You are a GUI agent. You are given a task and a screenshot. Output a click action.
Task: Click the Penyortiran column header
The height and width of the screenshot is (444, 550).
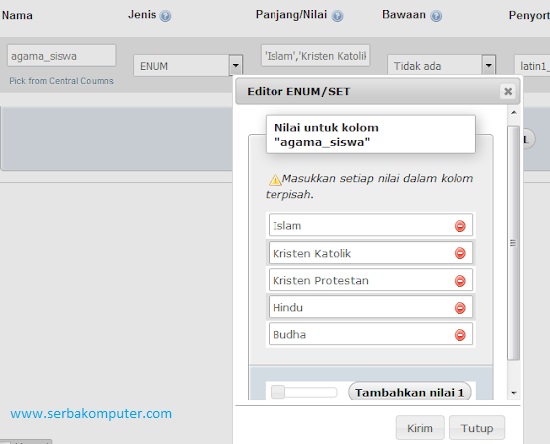[529, 15]
